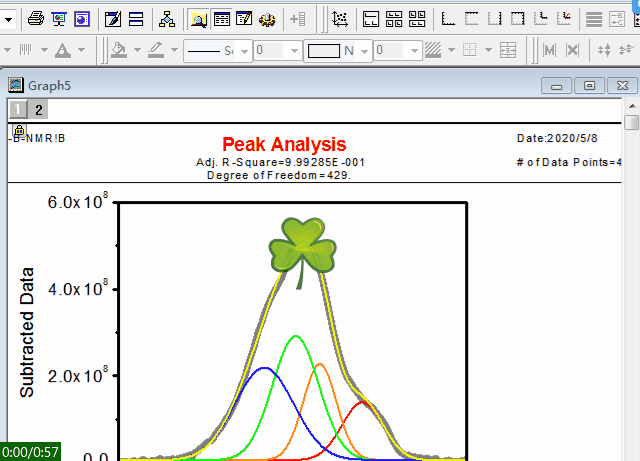
Task: Click the line color pencil icon
Action: (156, 50)
